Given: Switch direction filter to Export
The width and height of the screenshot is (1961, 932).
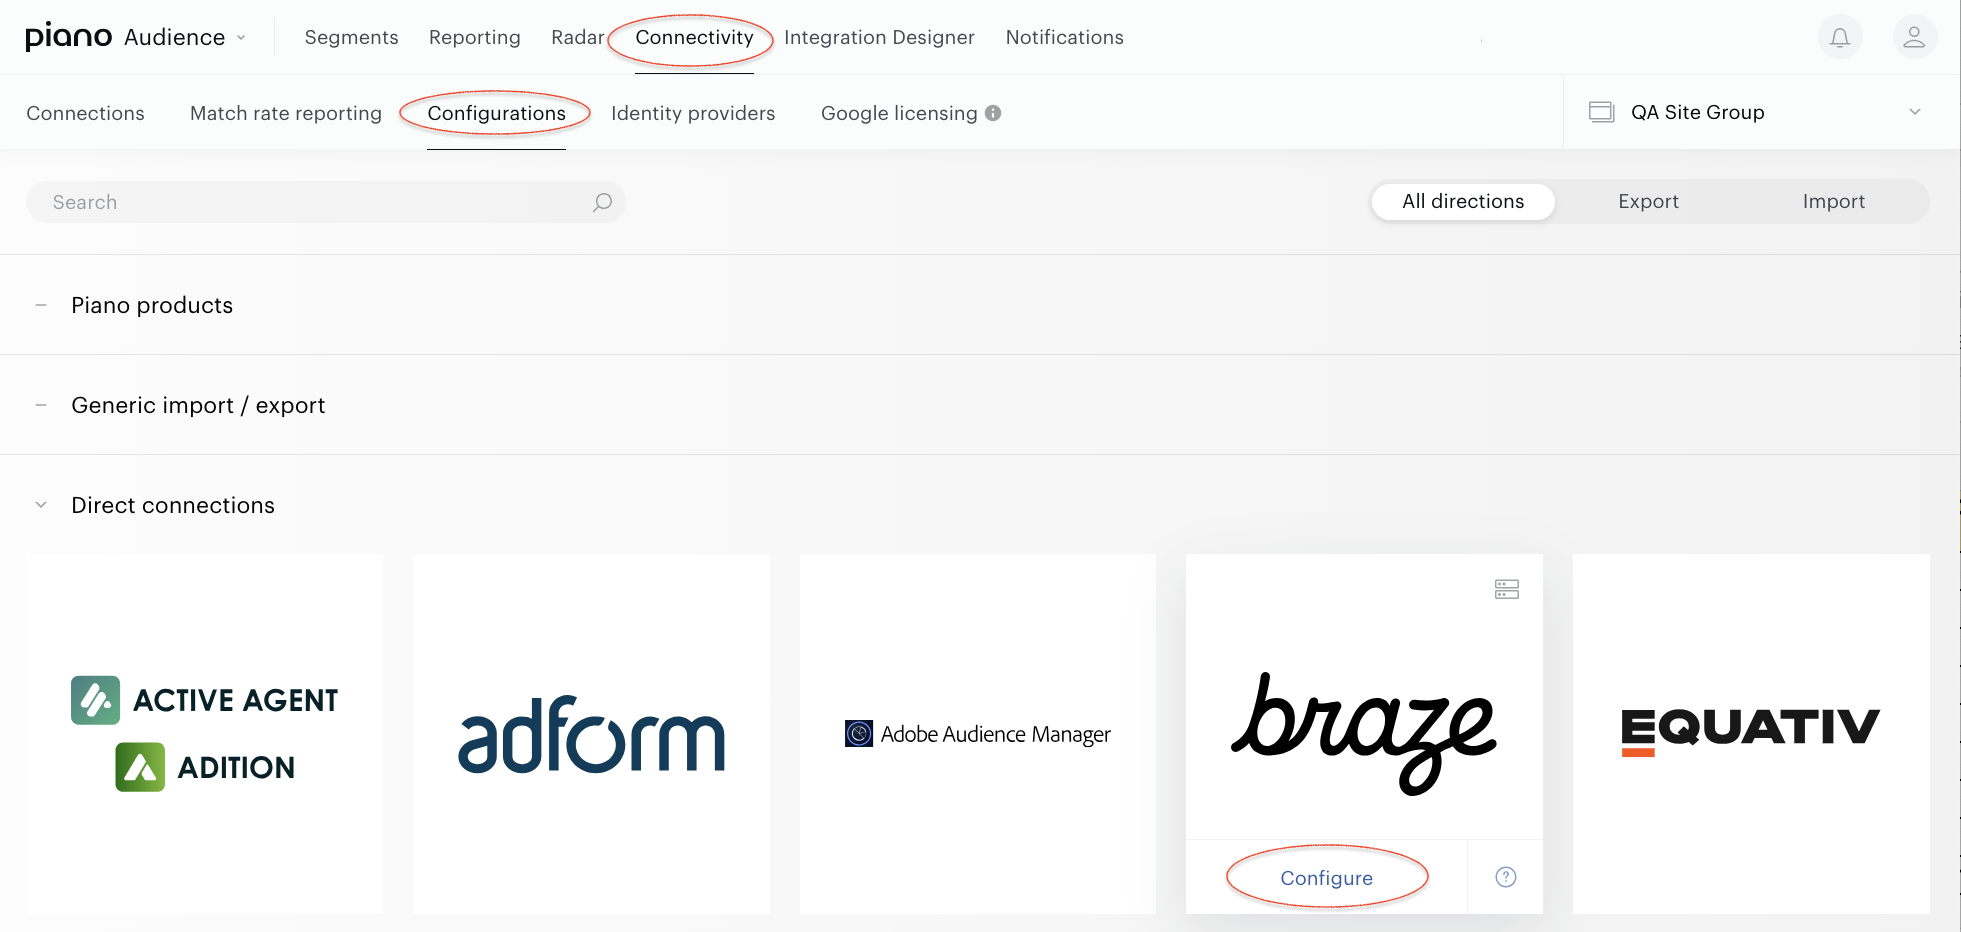Looking at the screenshot, I should tap(1648, 201).
